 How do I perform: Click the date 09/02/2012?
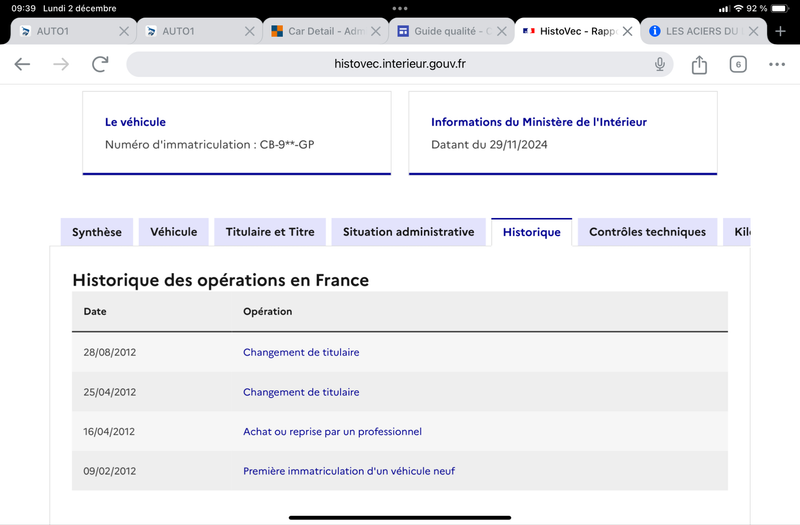(x=110, y=471)
